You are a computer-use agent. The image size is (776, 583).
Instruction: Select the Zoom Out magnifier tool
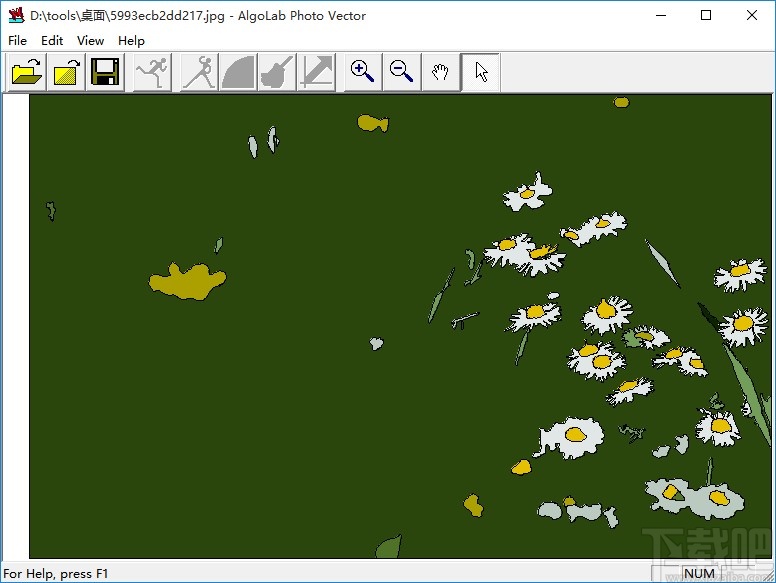pyautogui.click(x=402, y=72)
